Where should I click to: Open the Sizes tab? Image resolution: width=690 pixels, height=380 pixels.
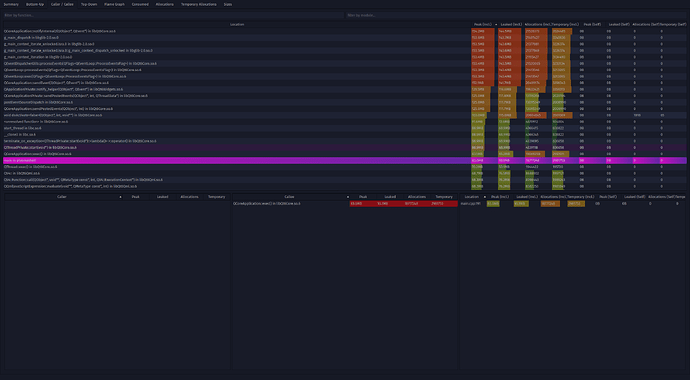coord(228,4)
